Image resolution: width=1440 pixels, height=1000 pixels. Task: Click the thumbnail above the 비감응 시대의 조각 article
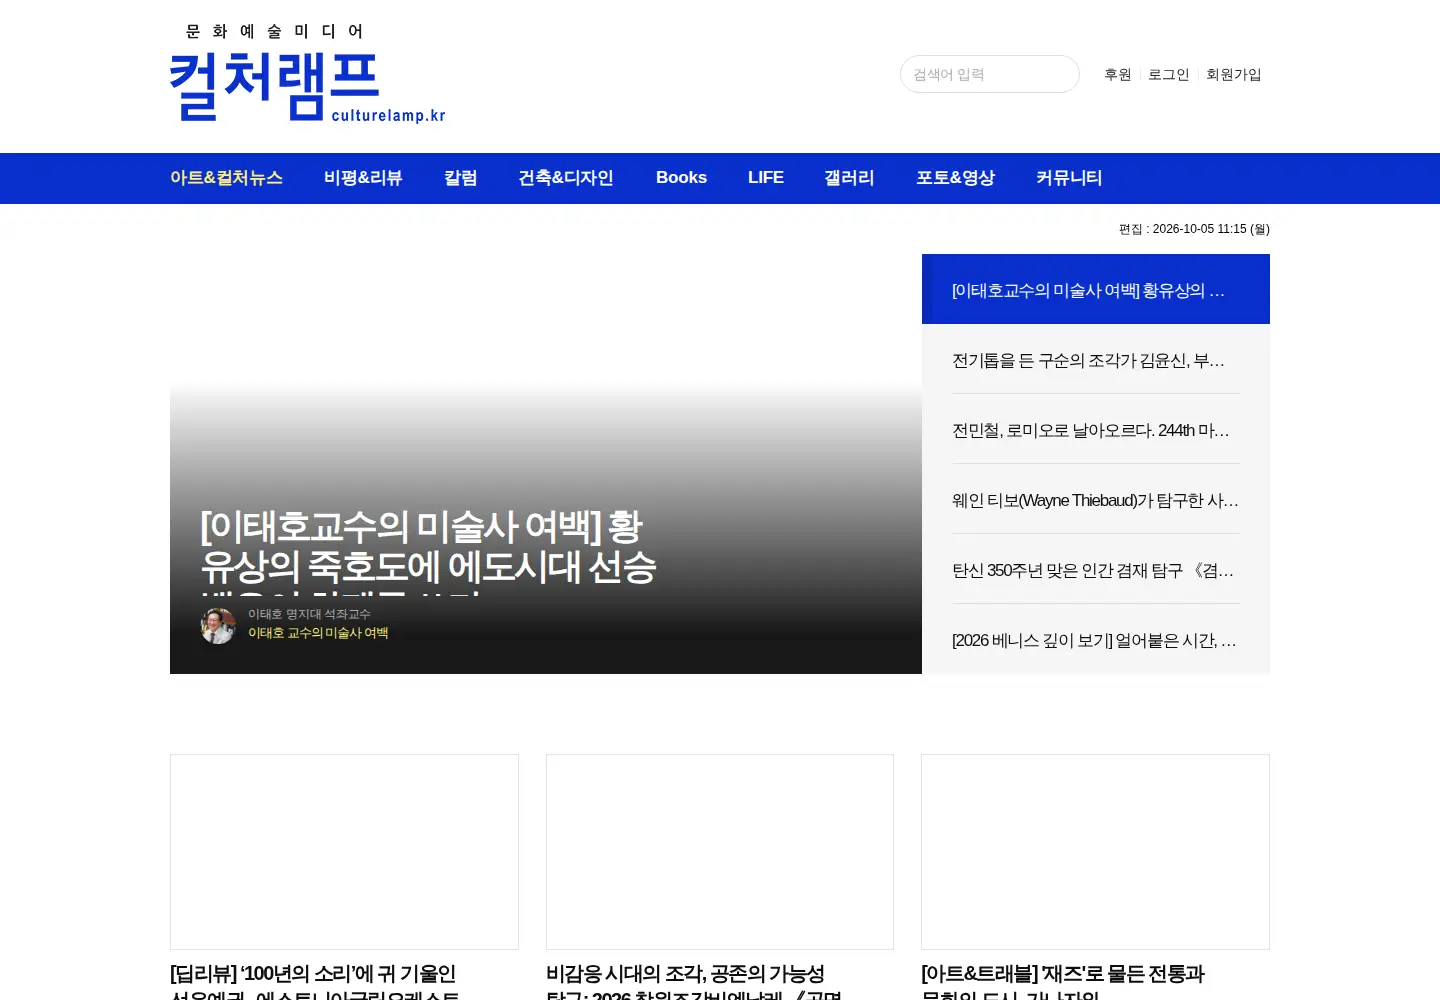[x=720, y=852]
